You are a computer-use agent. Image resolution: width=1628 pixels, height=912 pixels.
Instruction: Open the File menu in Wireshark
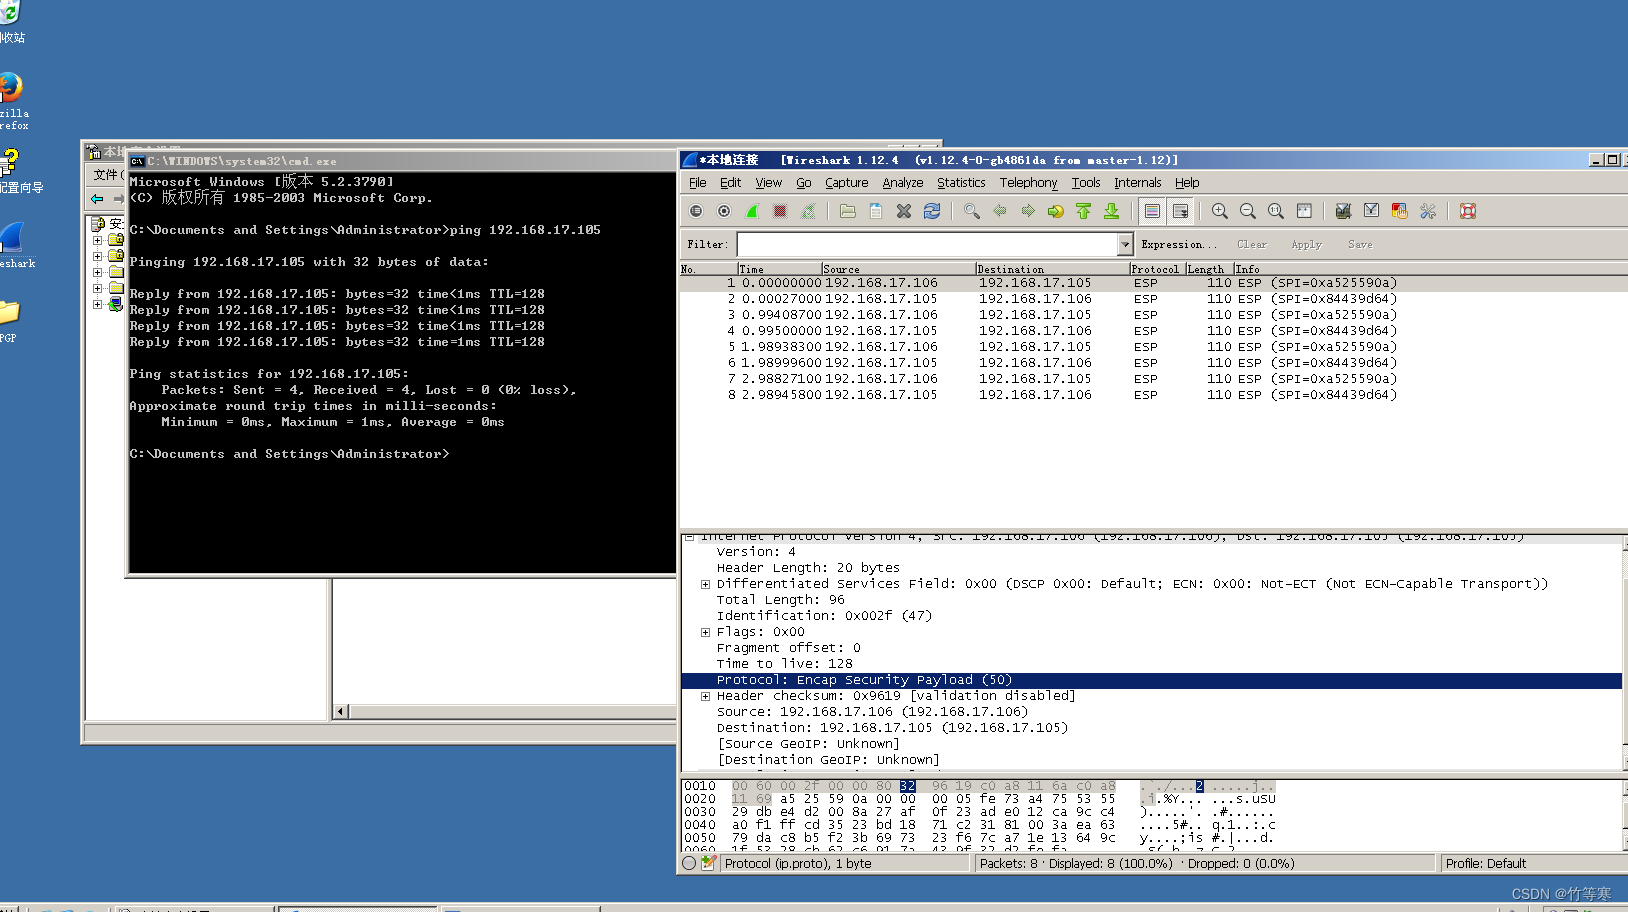(x=698, y=183)
